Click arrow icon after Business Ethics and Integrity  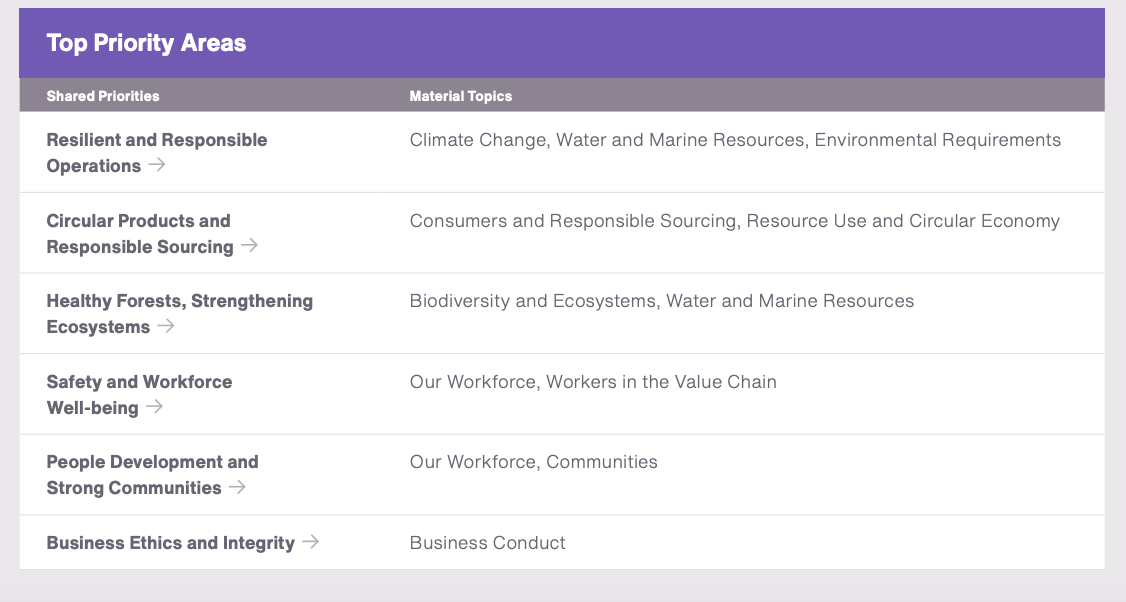point(310,542)
